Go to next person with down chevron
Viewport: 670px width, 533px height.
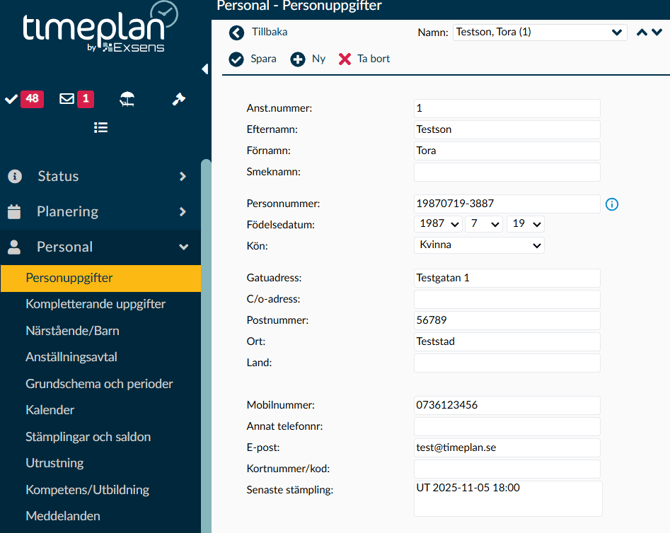657,32
